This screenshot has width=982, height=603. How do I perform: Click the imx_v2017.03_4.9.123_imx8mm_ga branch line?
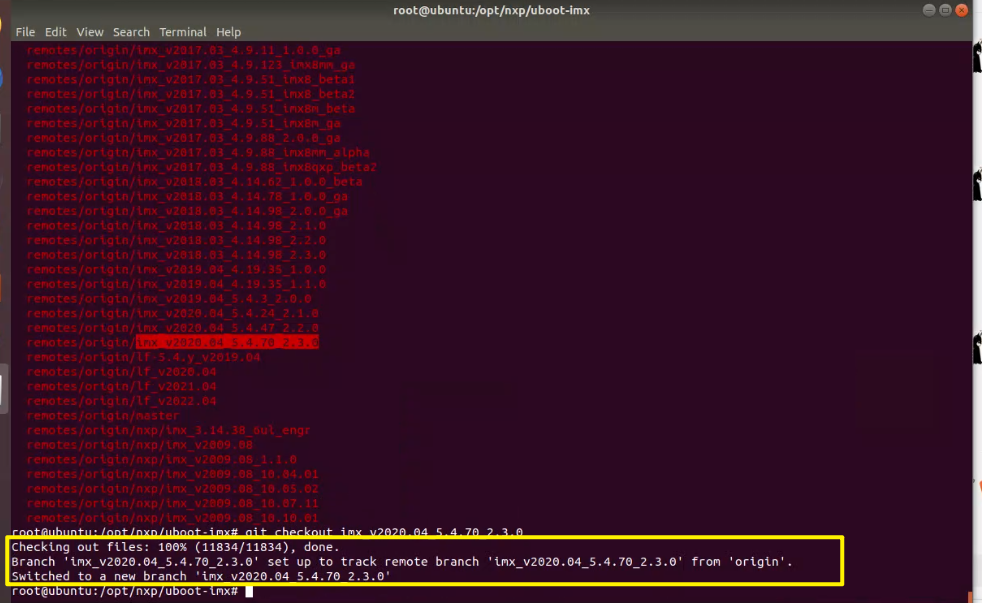[x=191, y=64]
